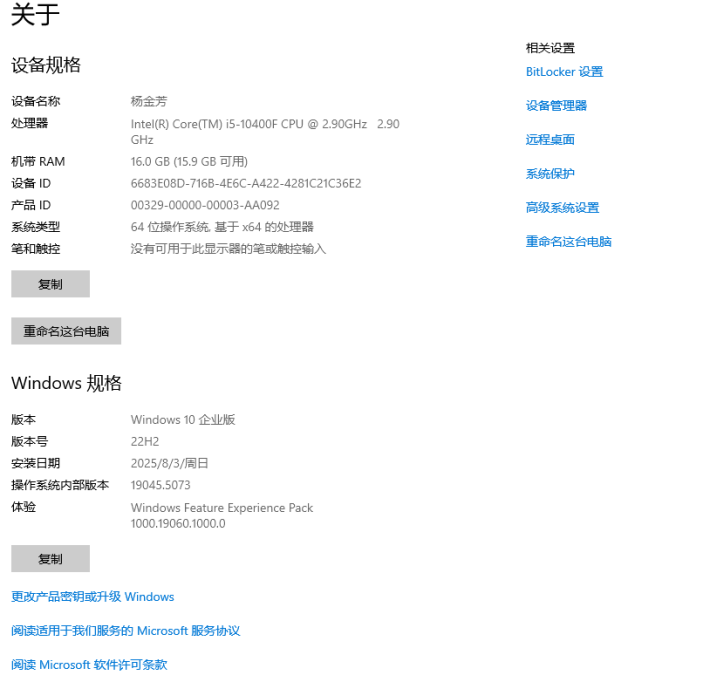This screenshot has width=710, height=682.
Task: Select edition value Windows 10 企业版
Action: 183,420
